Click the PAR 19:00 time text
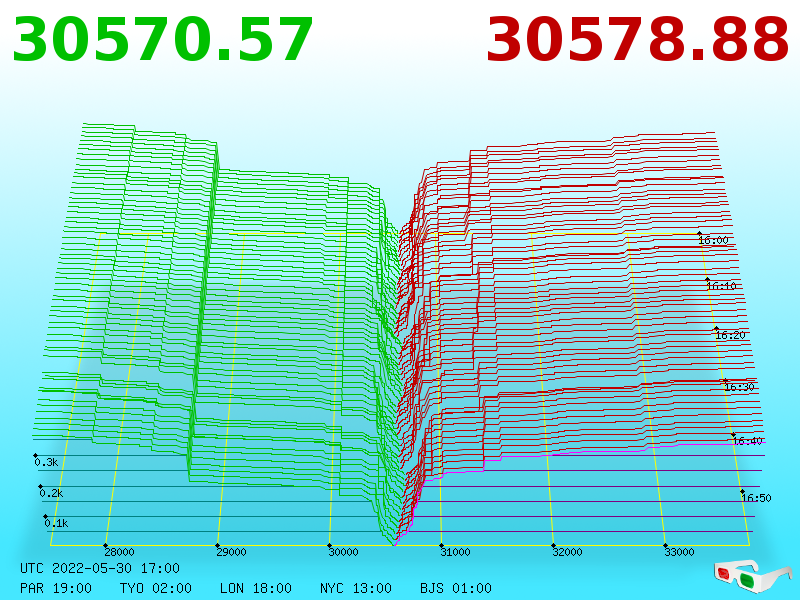This screenshot has height=600, width=800. click(56, 588)
